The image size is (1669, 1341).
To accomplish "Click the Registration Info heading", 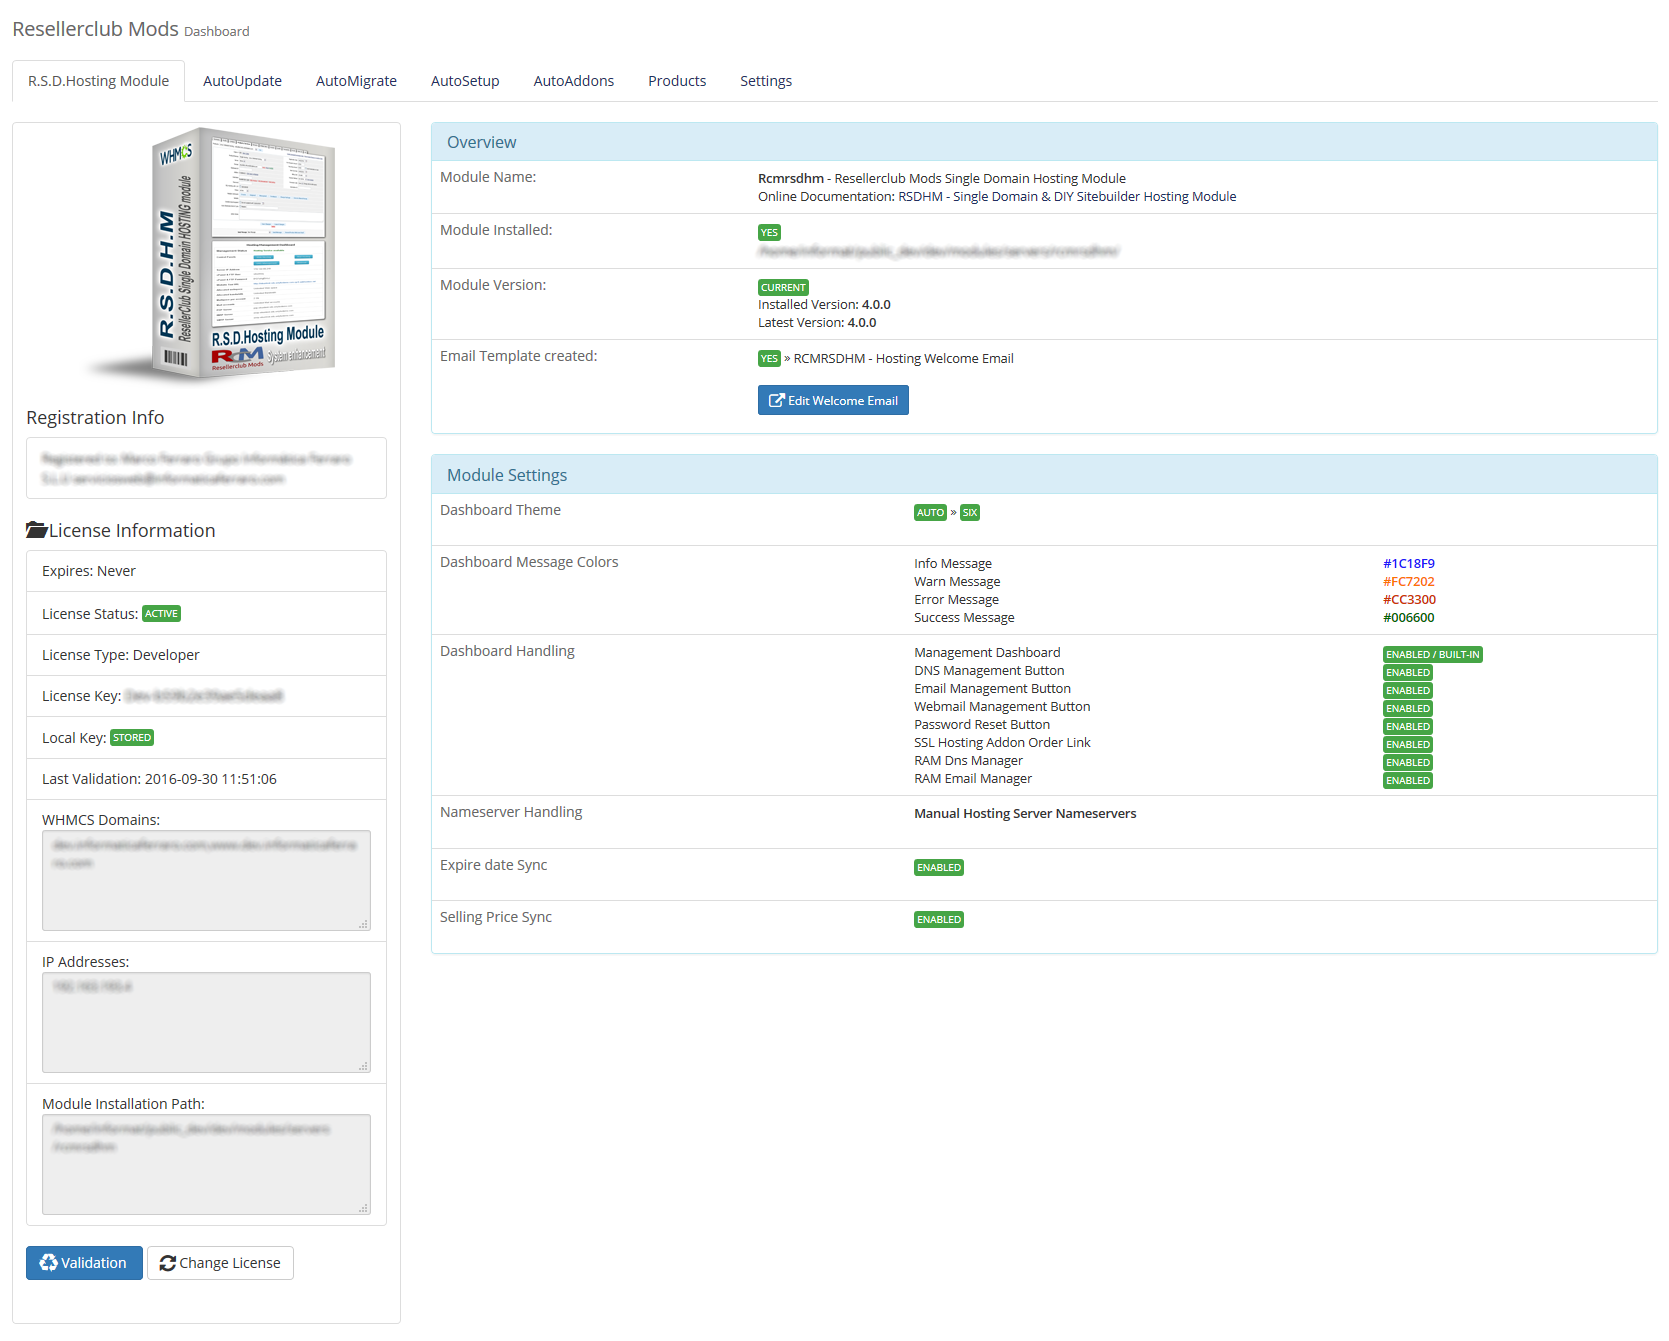I will (95, 418).
